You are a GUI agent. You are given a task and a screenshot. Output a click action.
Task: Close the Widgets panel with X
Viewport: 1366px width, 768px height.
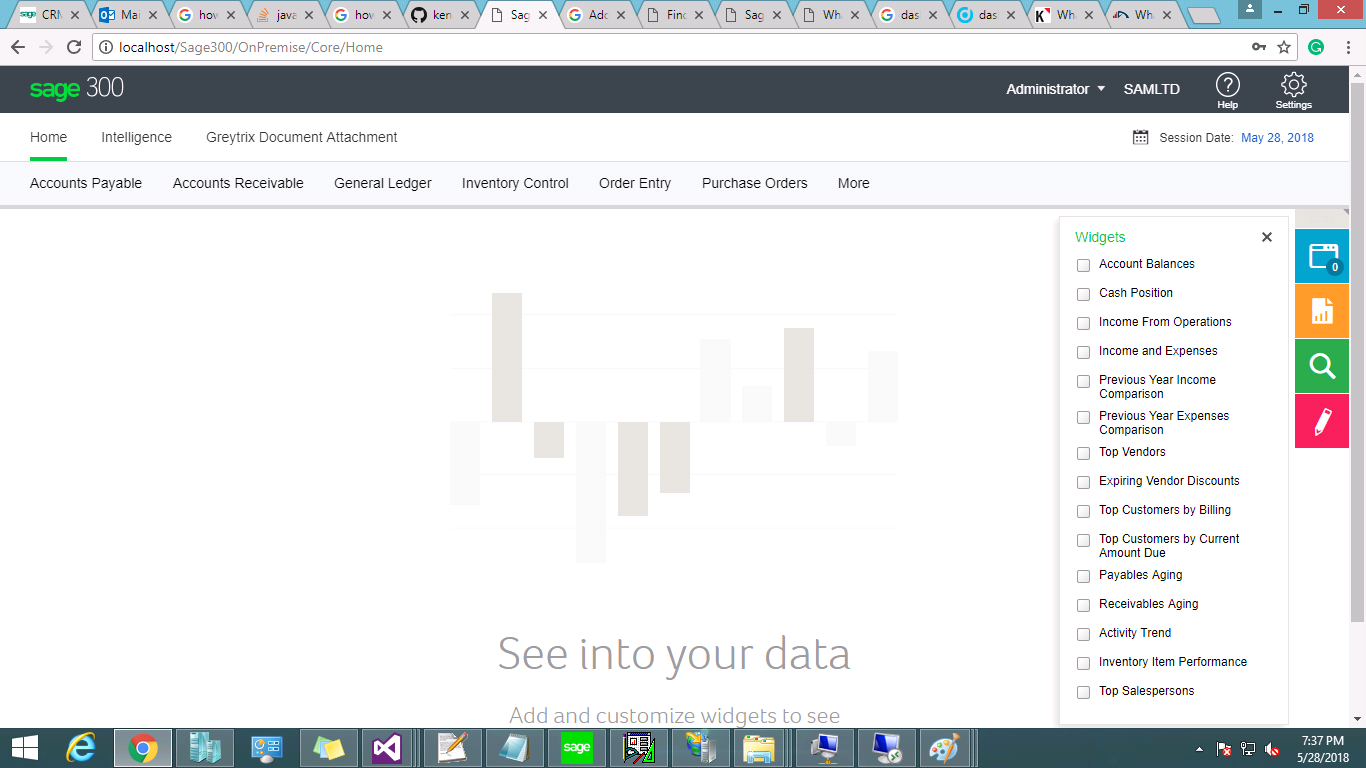pyautogui.click(x=1267, y=237)
